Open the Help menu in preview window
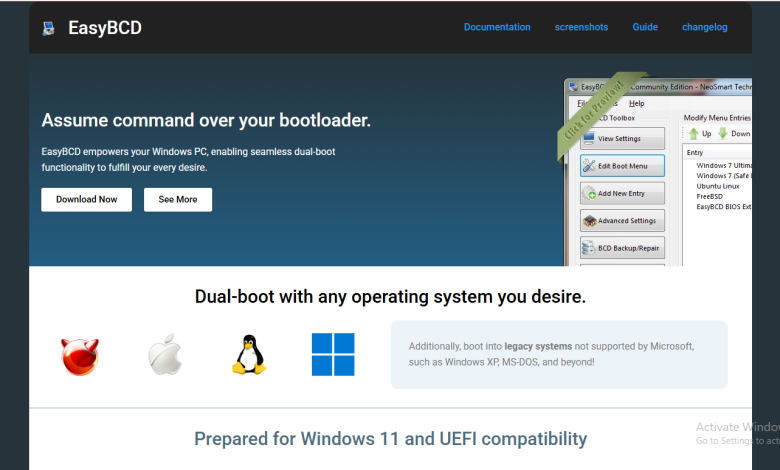This screenshot has width=780, height=470. [x=636, y=103]
